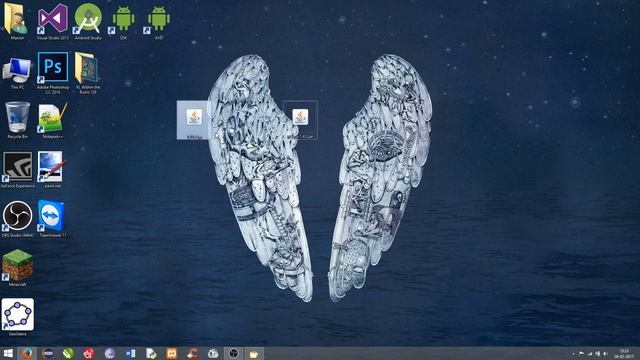Open the Word taskbar icon
640x360 pixels.
130,353
